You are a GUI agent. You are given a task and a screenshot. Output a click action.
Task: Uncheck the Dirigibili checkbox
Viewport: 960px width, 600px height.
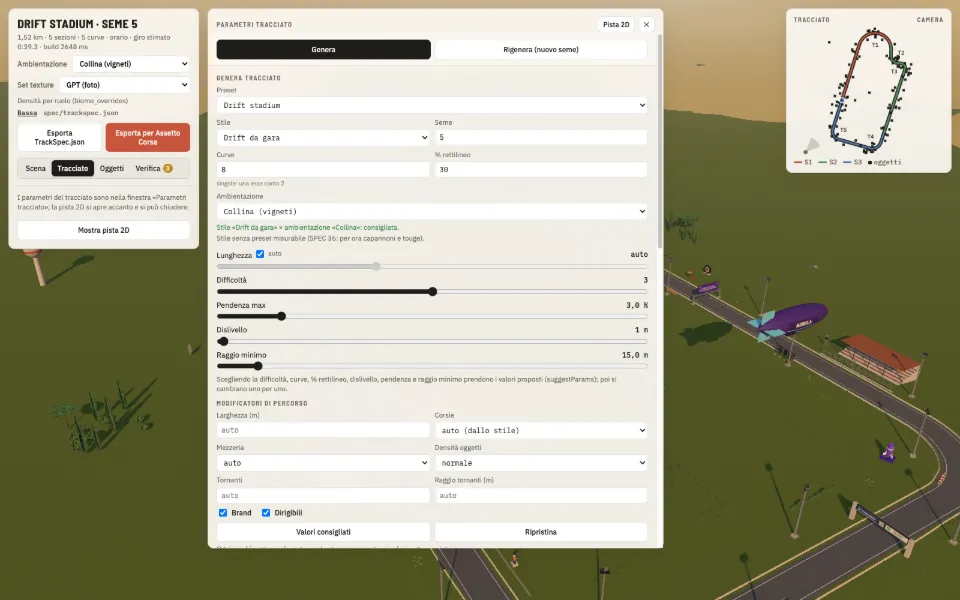click(266, 512)
